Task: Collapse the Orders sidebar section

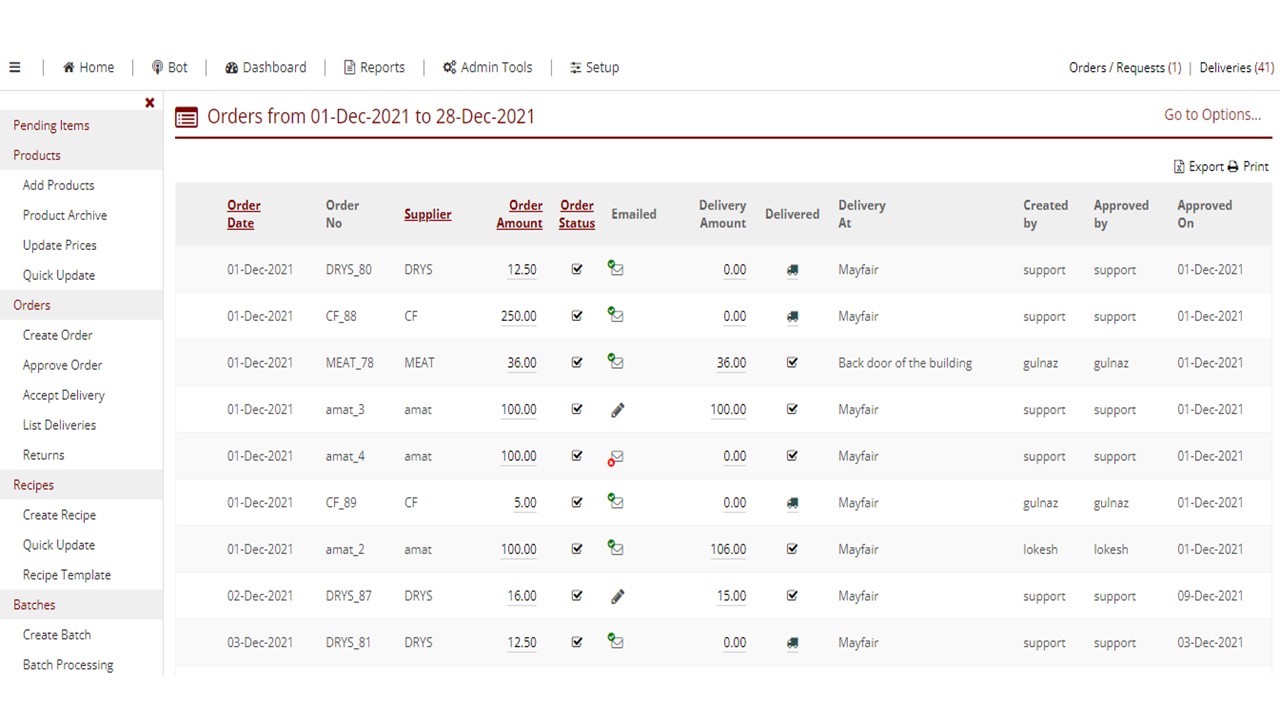Action: tap(32, 305)
